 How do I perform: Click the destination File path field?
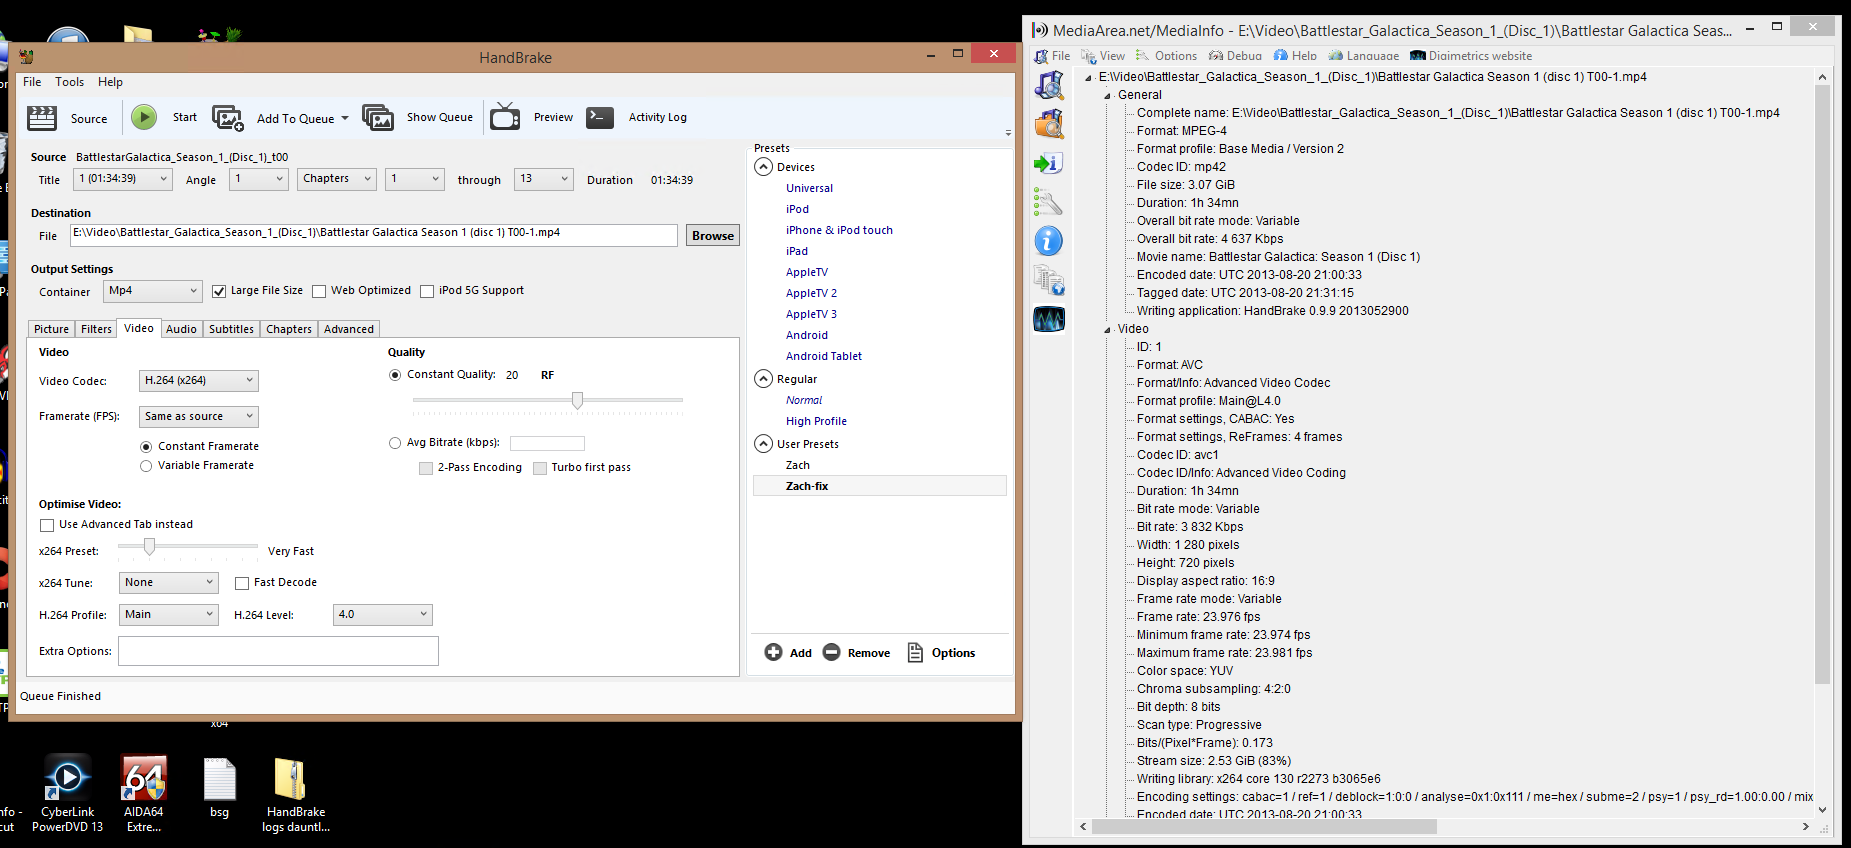373,235
